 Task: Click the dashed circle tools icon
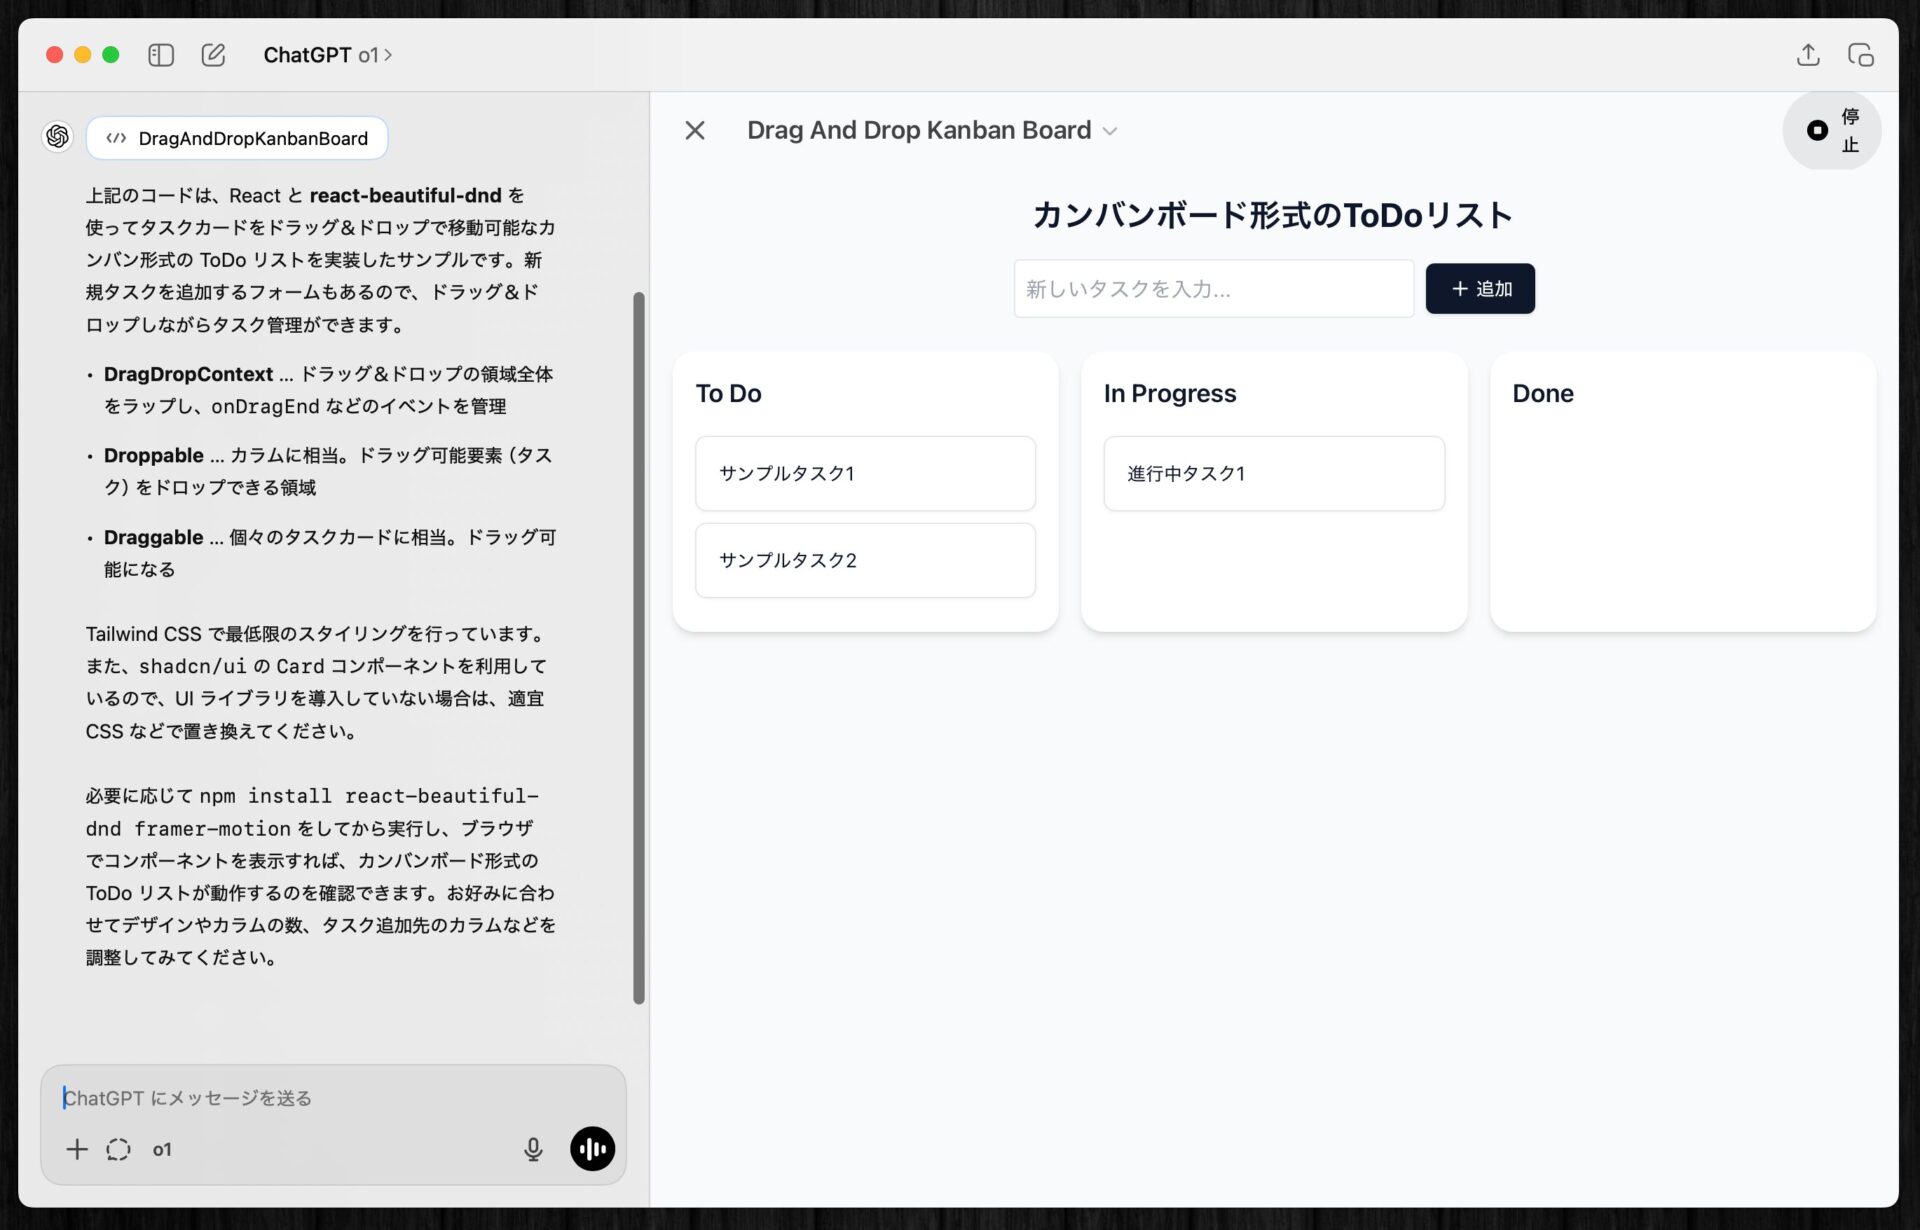(x=118, y=1149)
